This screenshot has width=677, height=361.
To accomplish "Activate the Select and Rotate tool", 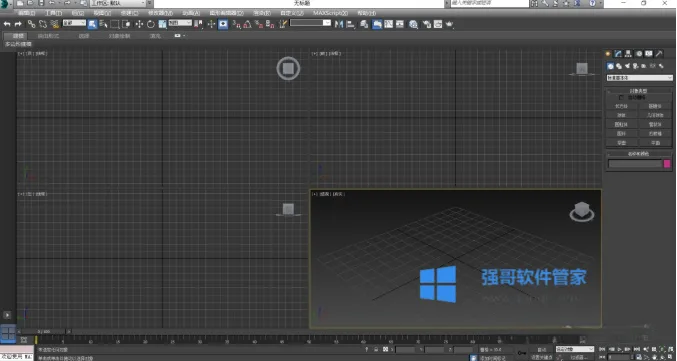I will coord(151,24).
